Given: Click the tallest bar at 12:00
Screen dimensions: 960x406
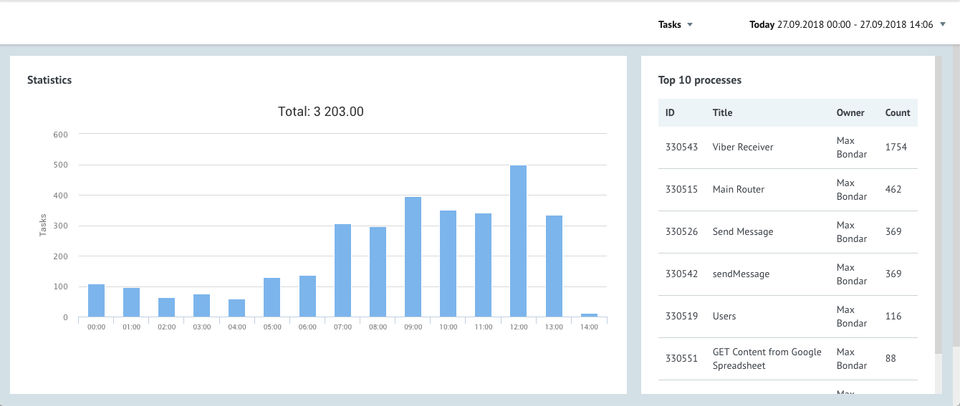Looking at the screenshot, I should point(518,242).
